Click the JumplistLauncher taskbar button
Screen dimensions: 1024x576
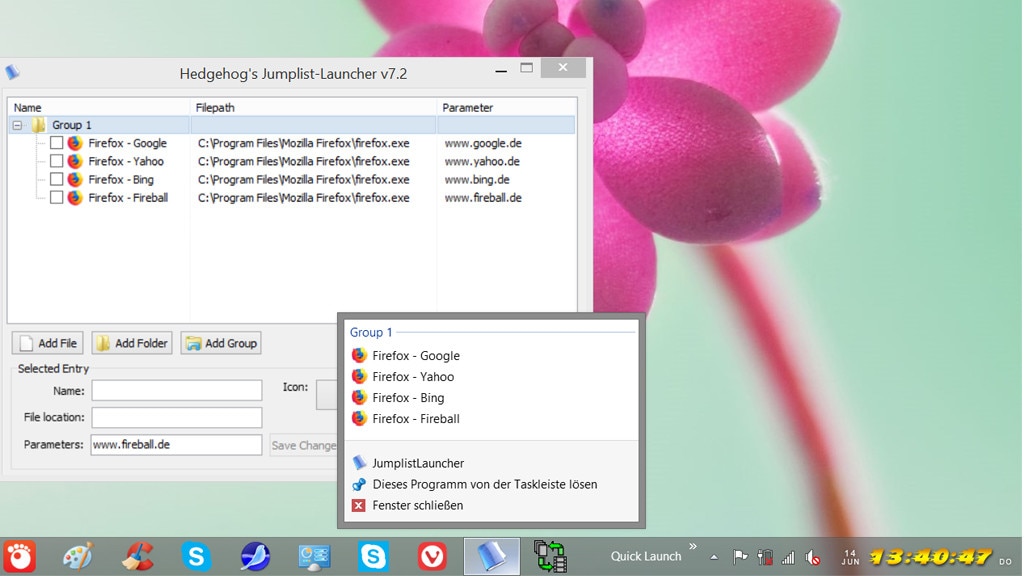point(491,556)
